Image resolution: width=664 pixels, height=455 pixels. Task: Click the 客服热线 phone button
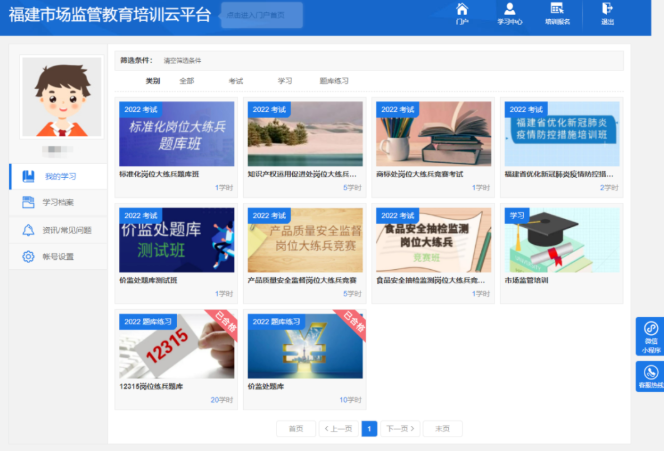650,377
